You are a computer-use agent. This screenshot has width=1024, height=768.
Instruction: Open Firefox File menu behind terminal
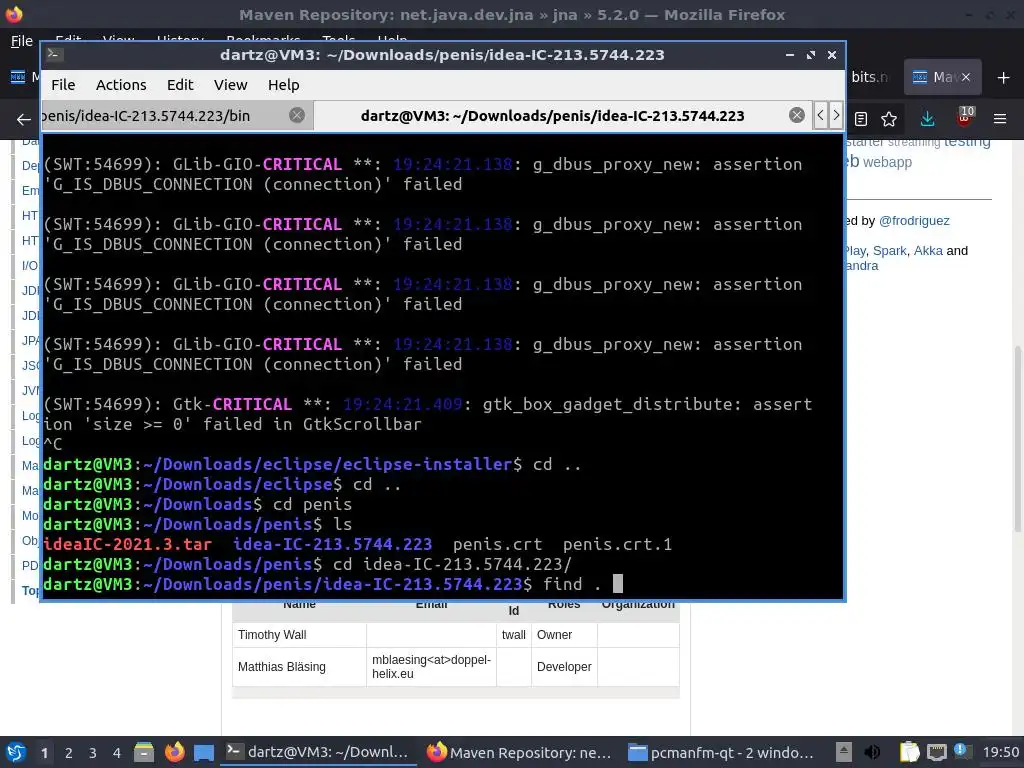pyautogui.click(x=22, y=41)
